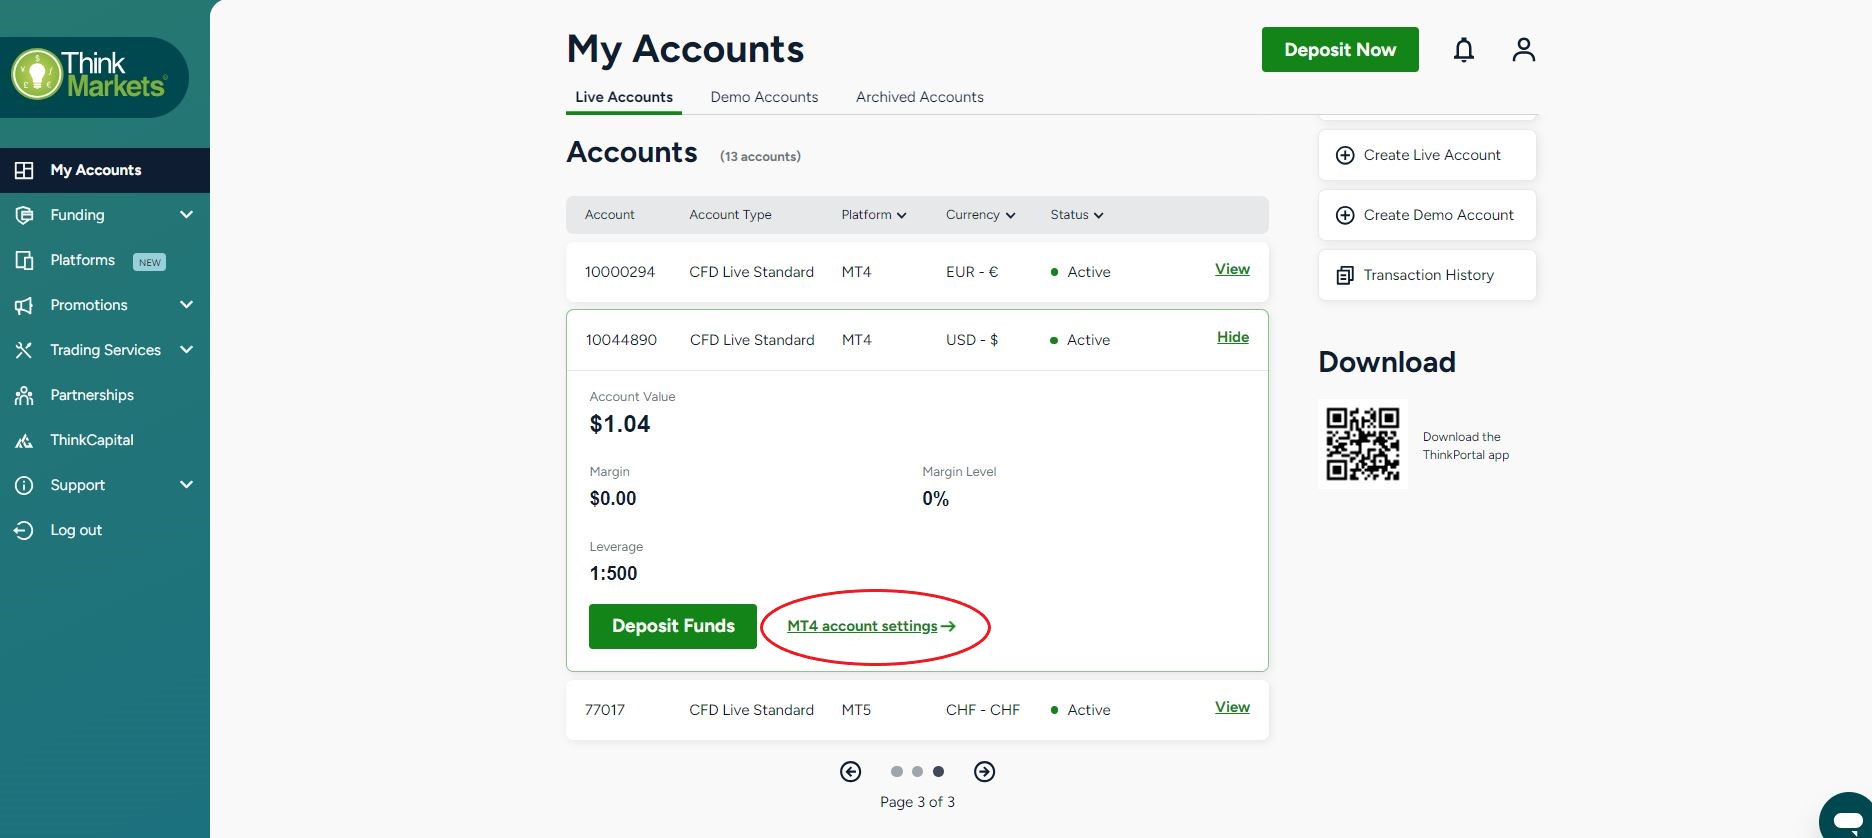This screenshot has height=838, width=1872.
Task: Switch to the Demo Accounts tab
Action: point(764,97)
